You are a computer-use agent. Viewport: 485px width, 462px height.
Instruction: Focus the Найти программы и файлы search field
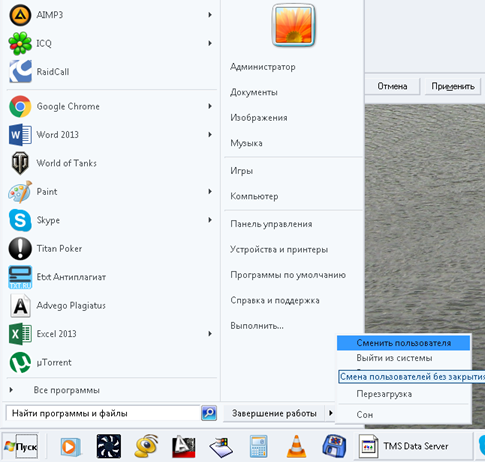[103, 413]
